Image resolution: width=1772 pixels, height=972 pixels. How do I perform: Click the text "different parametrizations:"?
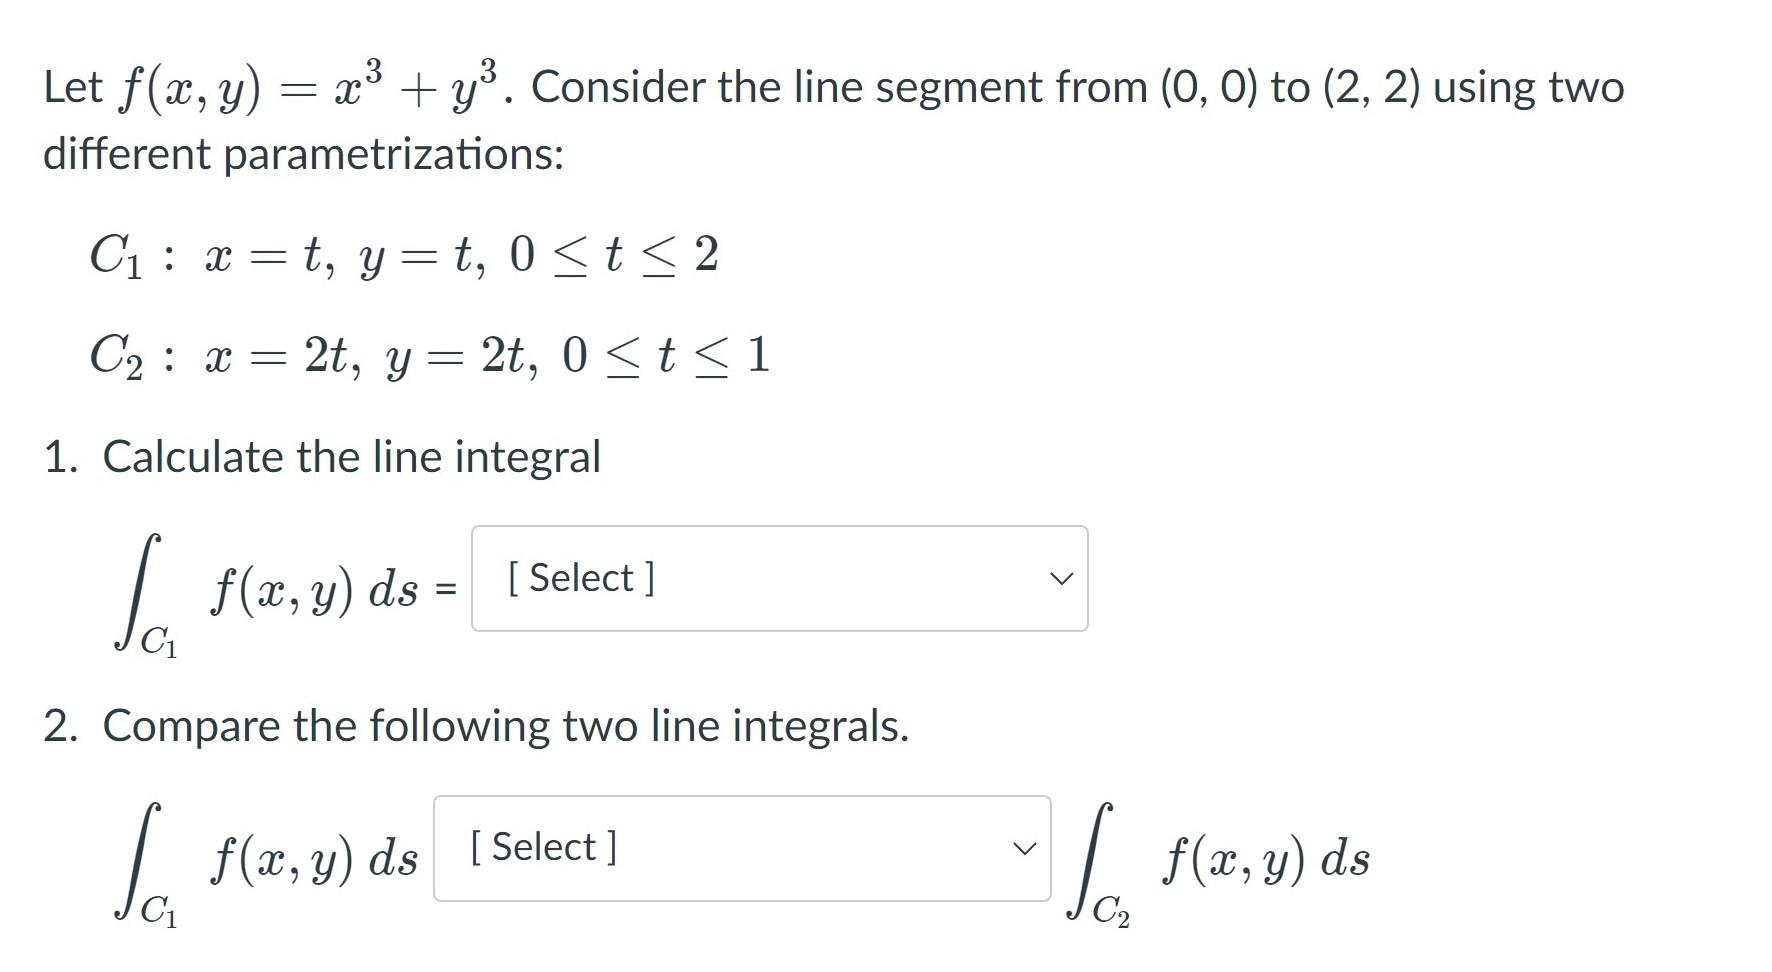tap(304, 154)
